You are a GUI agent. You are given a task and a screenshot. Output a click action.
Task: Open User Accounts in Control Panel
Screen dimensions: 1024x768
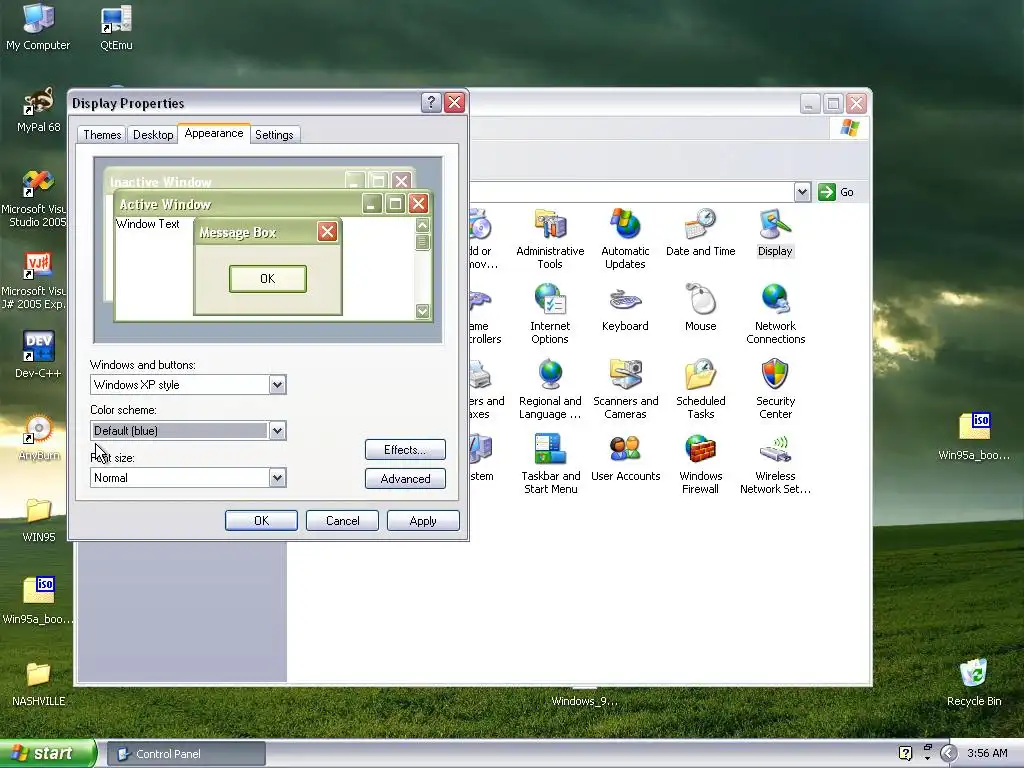625,457
